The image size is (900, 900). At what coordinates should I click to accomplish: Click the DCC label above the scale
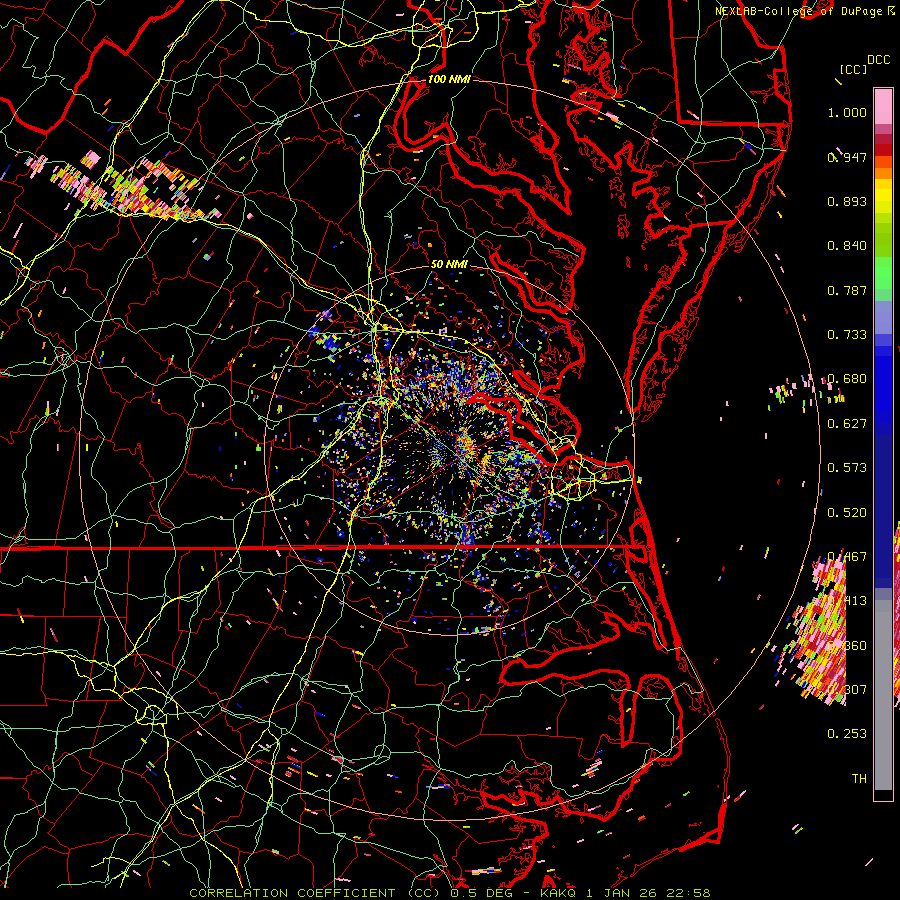878,60
